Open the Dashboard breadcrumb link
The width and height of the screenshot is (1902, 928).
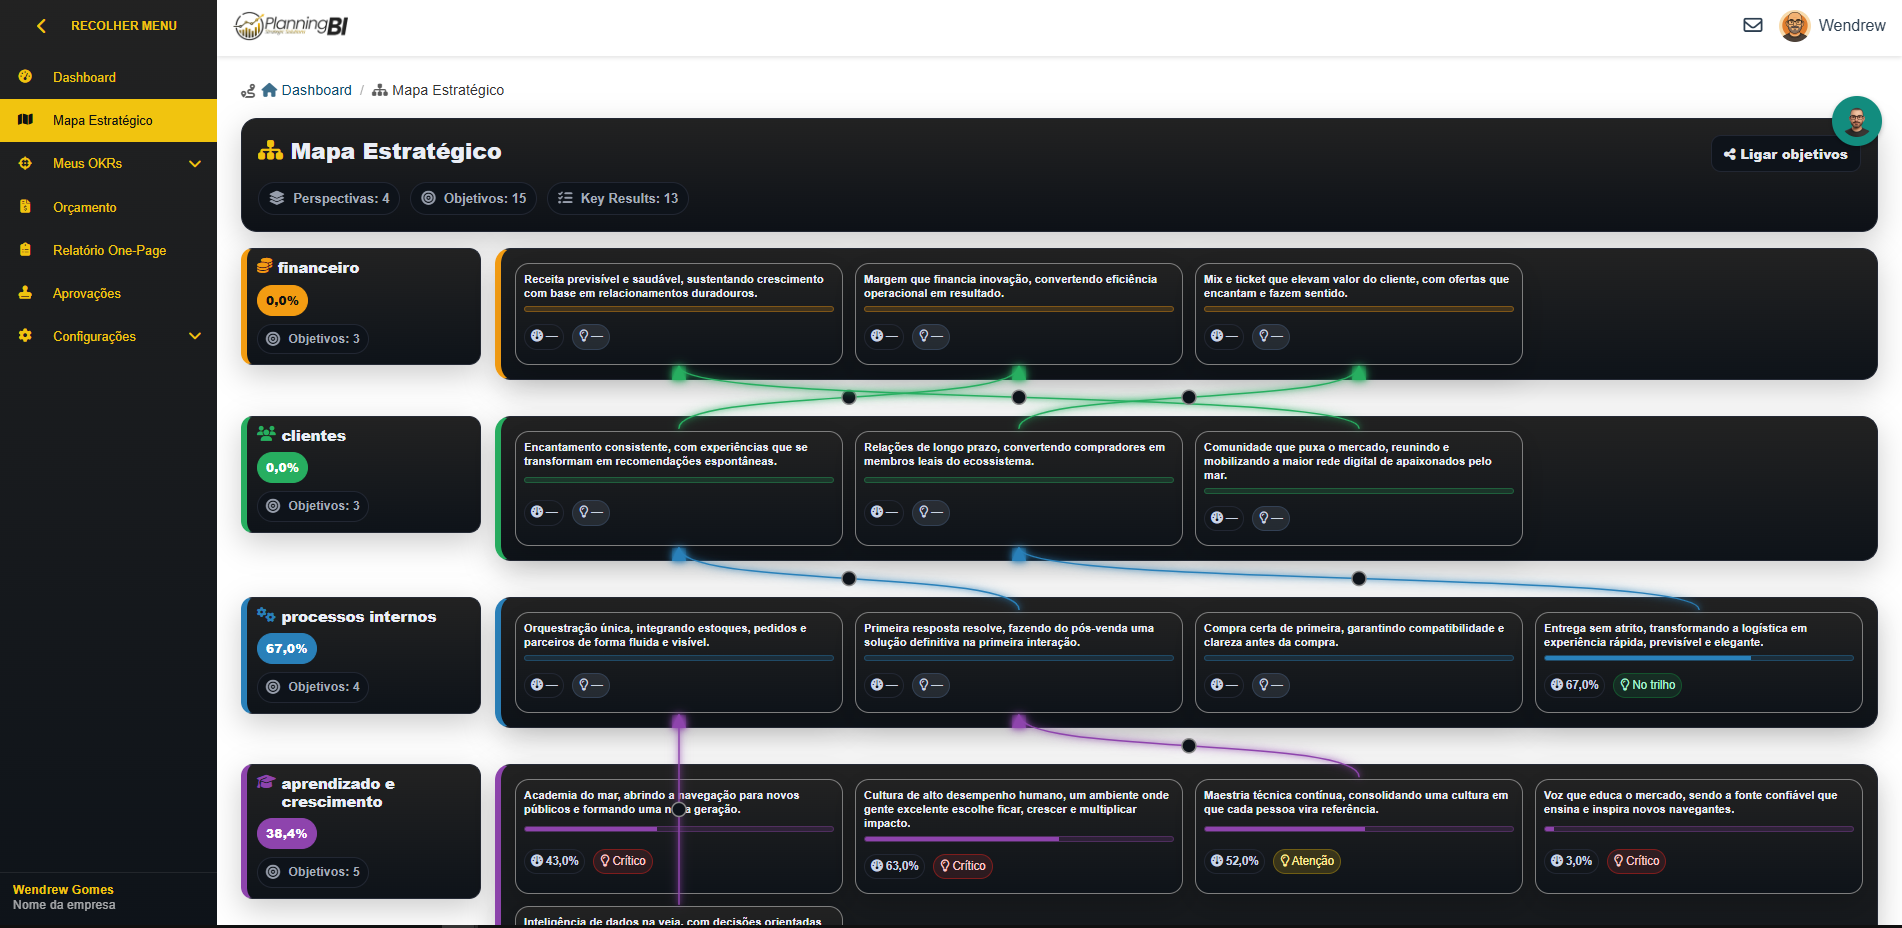click(316, 90)
